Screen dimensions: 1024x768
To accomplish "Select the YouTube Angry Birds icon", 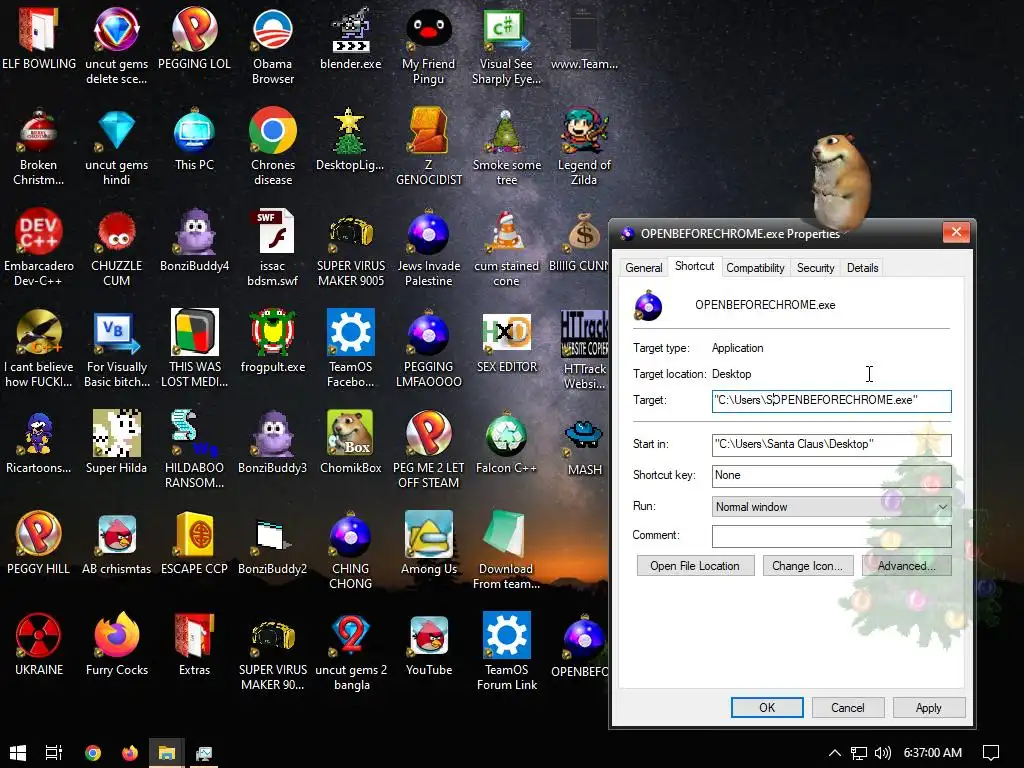I will click(x=428, y=645).
